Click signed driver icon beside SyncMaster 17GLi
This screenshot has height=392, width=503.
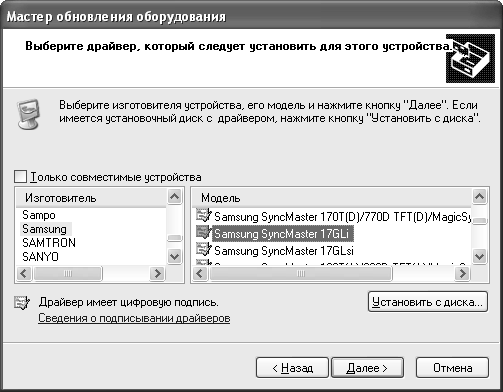click(x=204, y=232)
